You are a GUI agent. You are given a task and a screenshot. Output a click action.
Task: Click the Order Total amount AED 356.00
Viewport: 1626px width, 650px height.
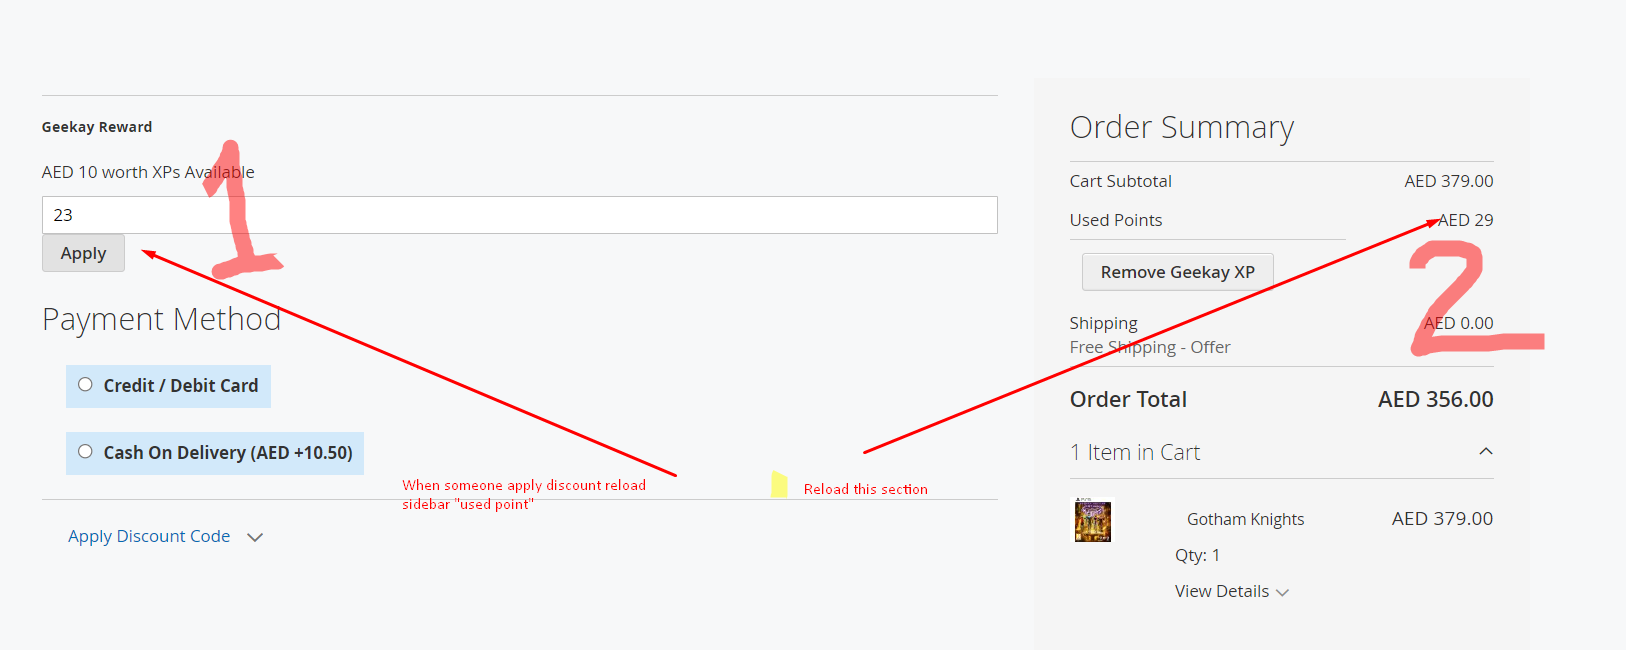coord(1435,400)
